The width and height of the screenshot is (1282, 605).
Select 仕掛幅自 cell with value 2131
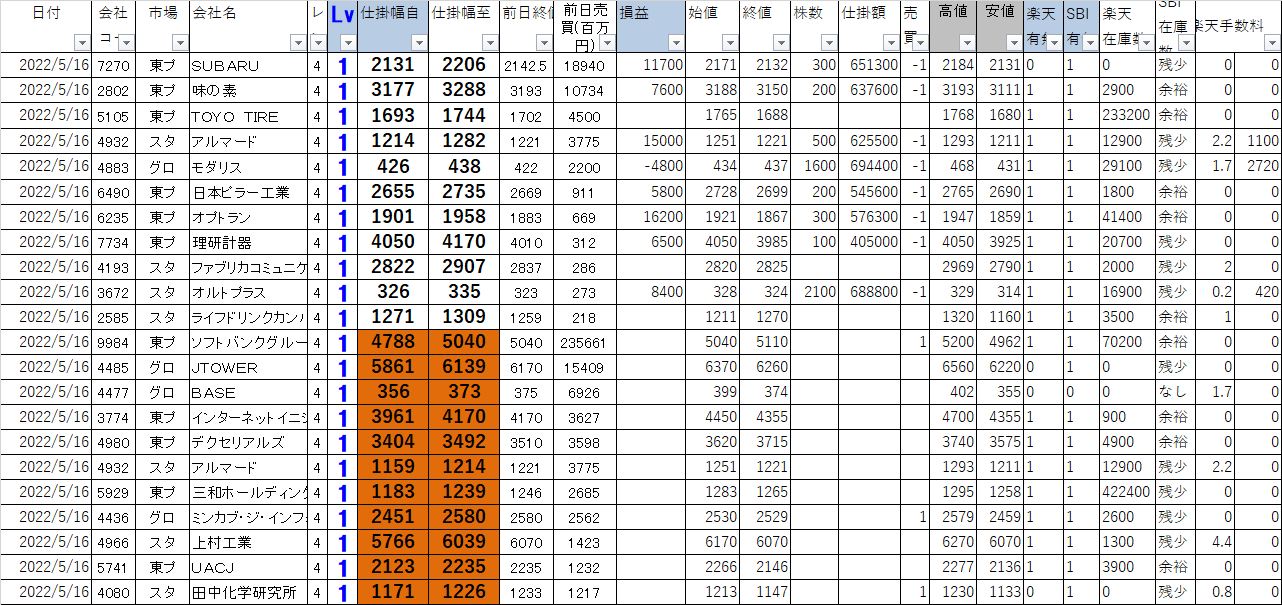tap(393, 65)
